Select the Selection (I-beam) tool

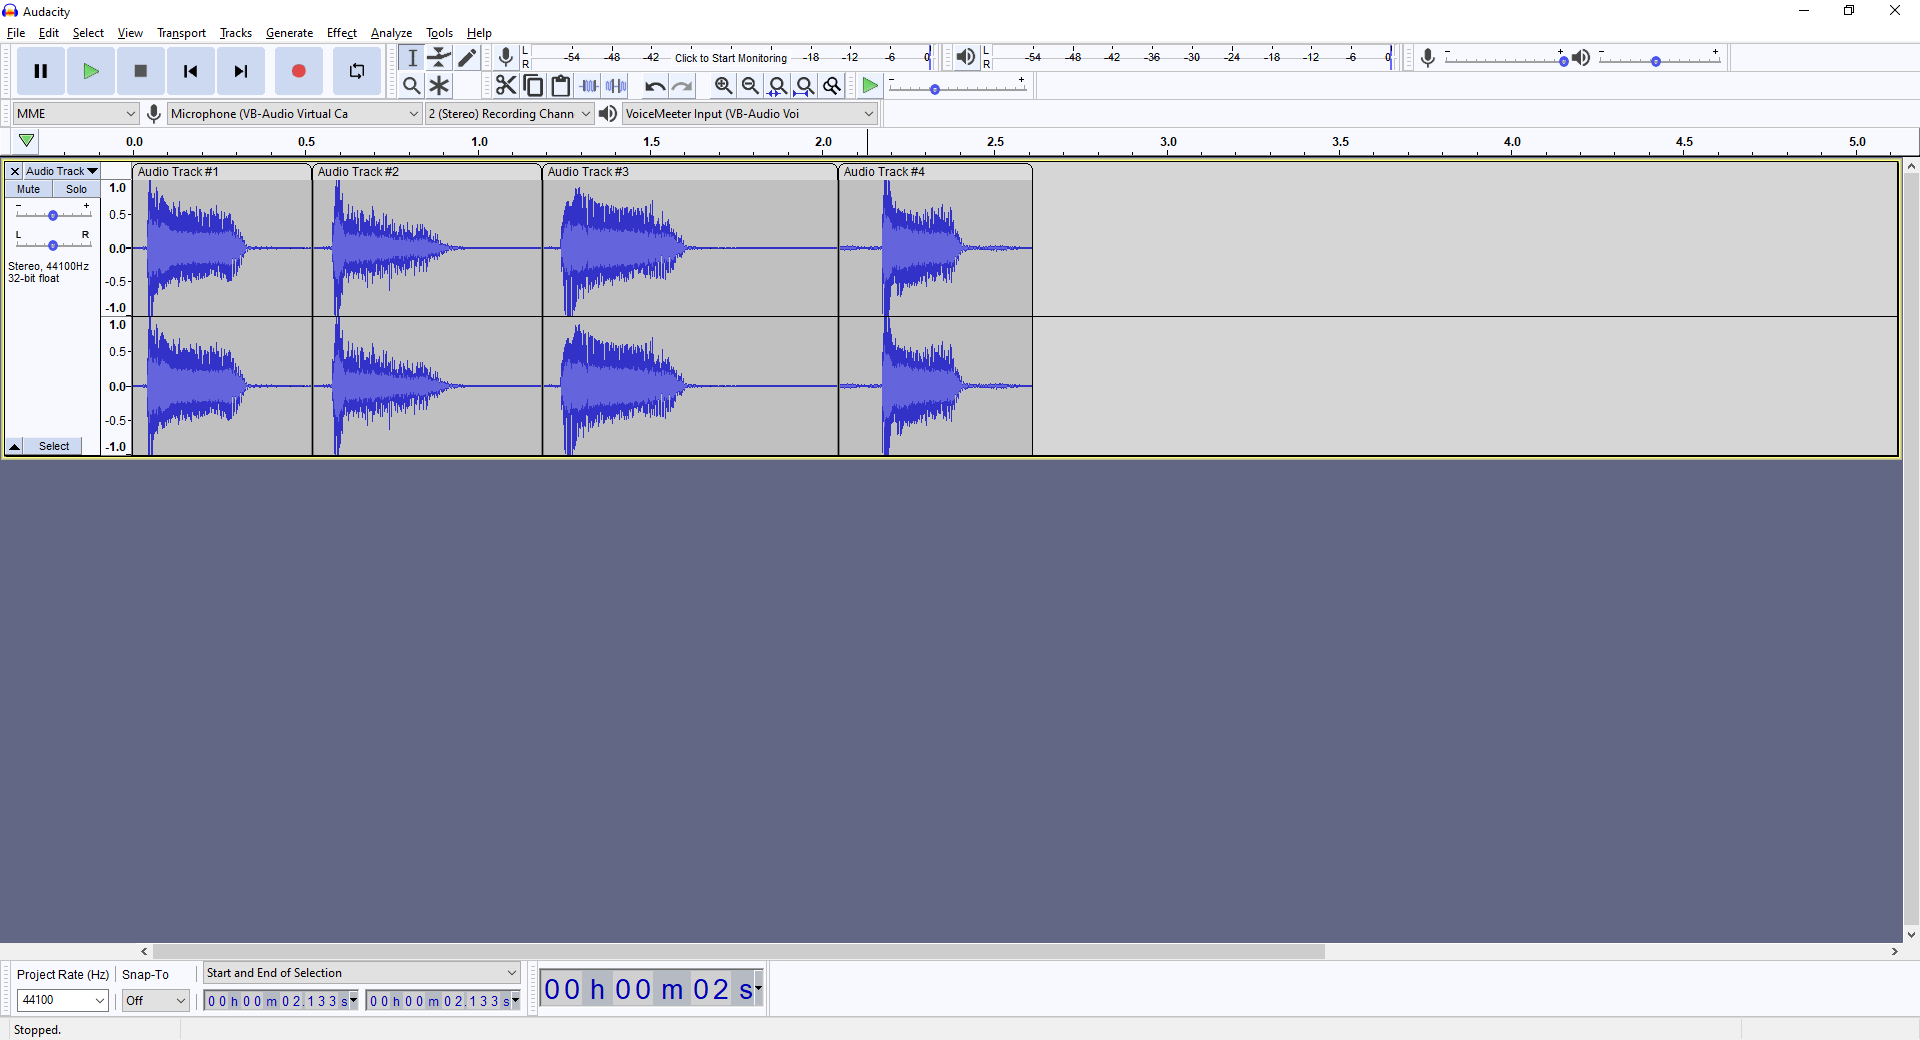[x=412, y=57]
